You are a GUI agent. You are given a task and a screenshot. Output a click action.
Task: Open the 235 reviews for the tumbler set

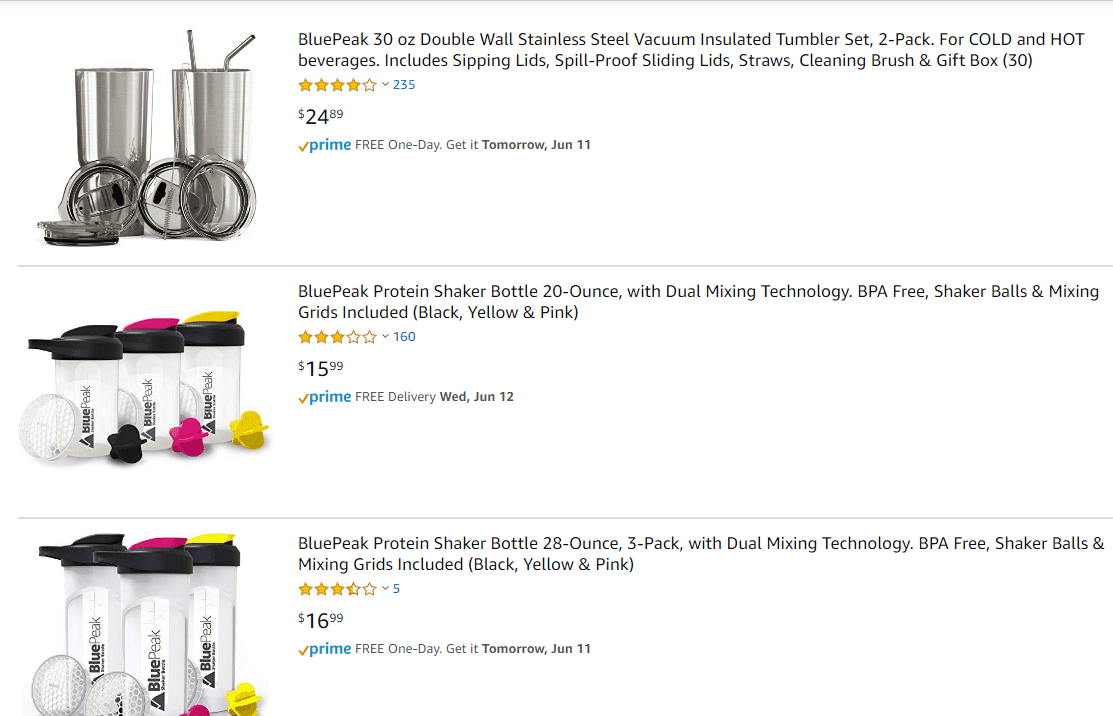[x=403, y=85]
